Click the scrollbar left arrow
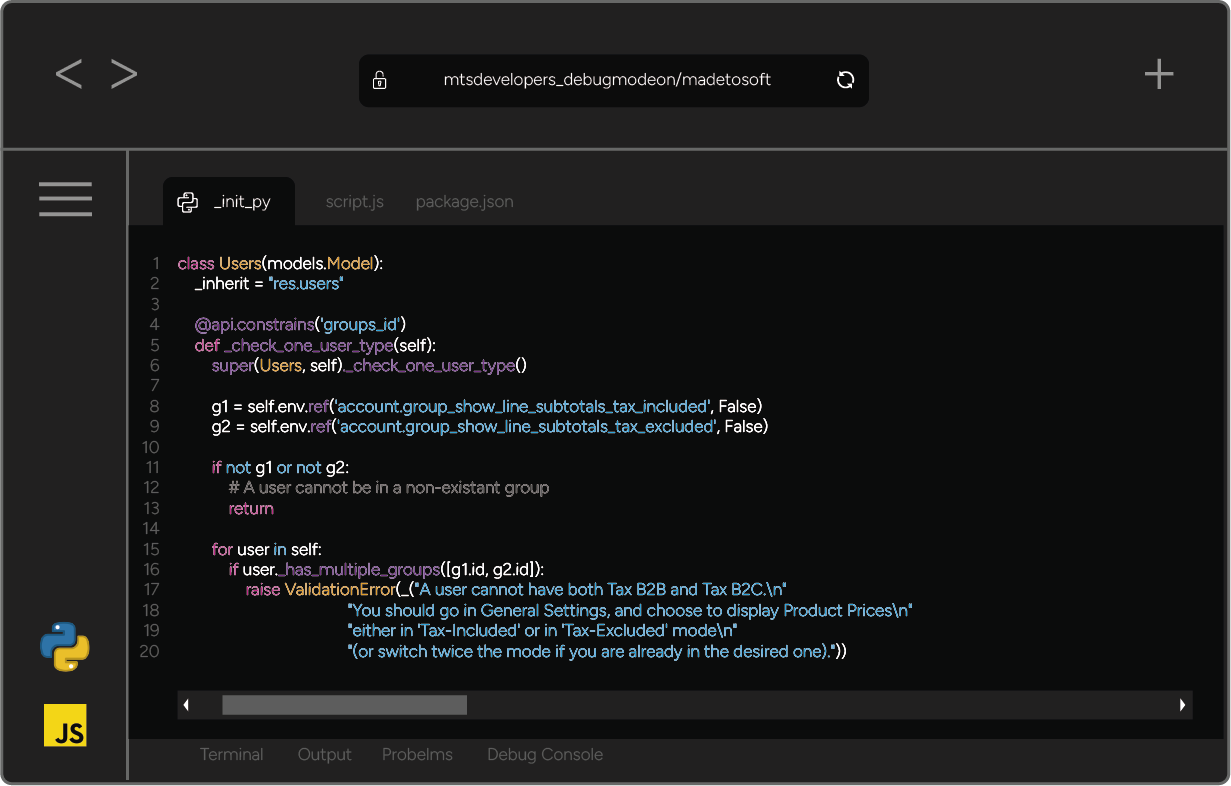 pyautogui.click(x=186, y=705)
